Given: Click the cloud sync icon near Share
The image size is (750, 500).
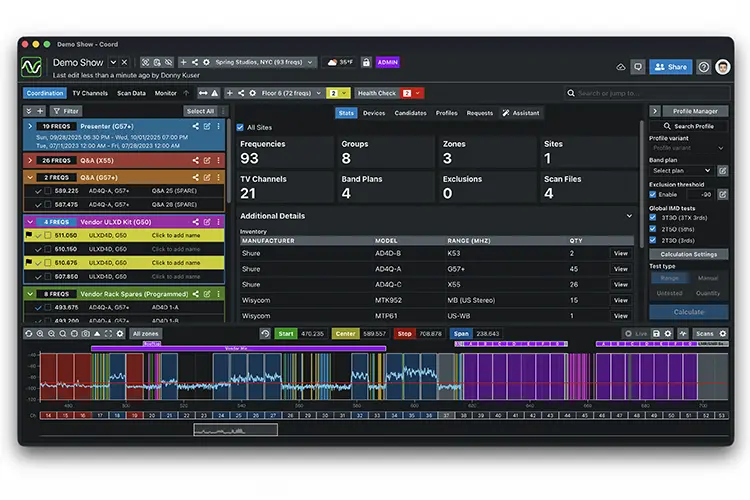Looking at the screenshot, I should [x=620, y=67].
